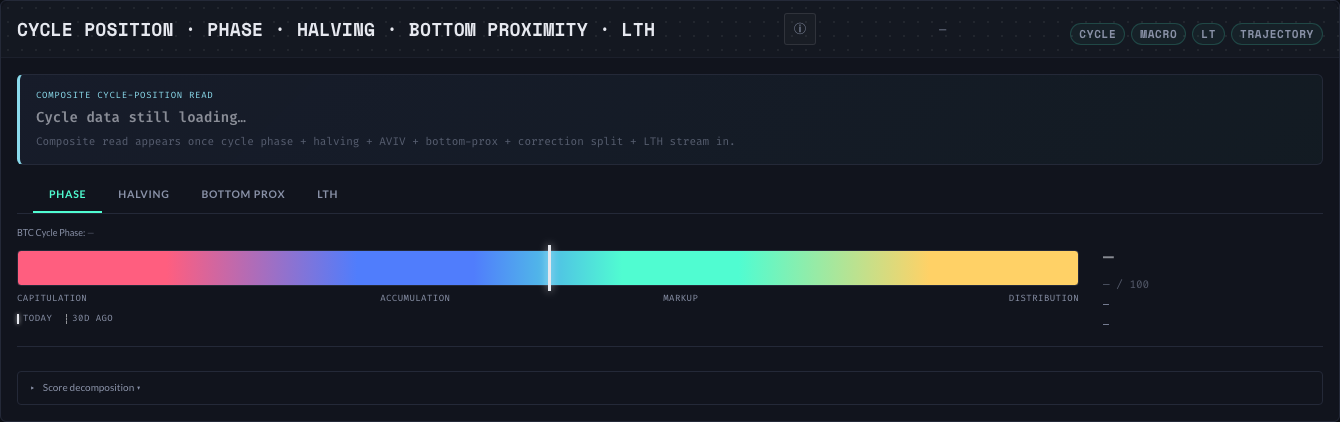Open the info icon button
This screenshot has width=1340, height=422.
pos(800,29)
